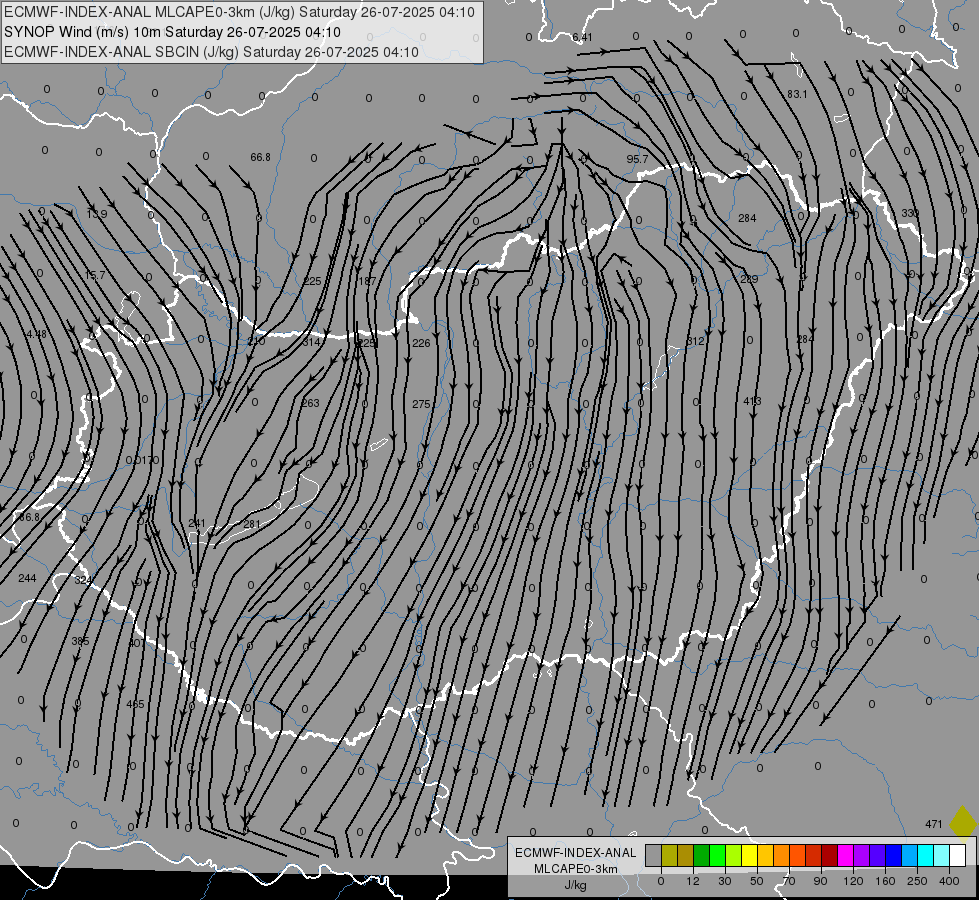Click the legend title 'MLCAPE0-3km'
This screenshot has height=900, width=979.
(x=576, y=869)
